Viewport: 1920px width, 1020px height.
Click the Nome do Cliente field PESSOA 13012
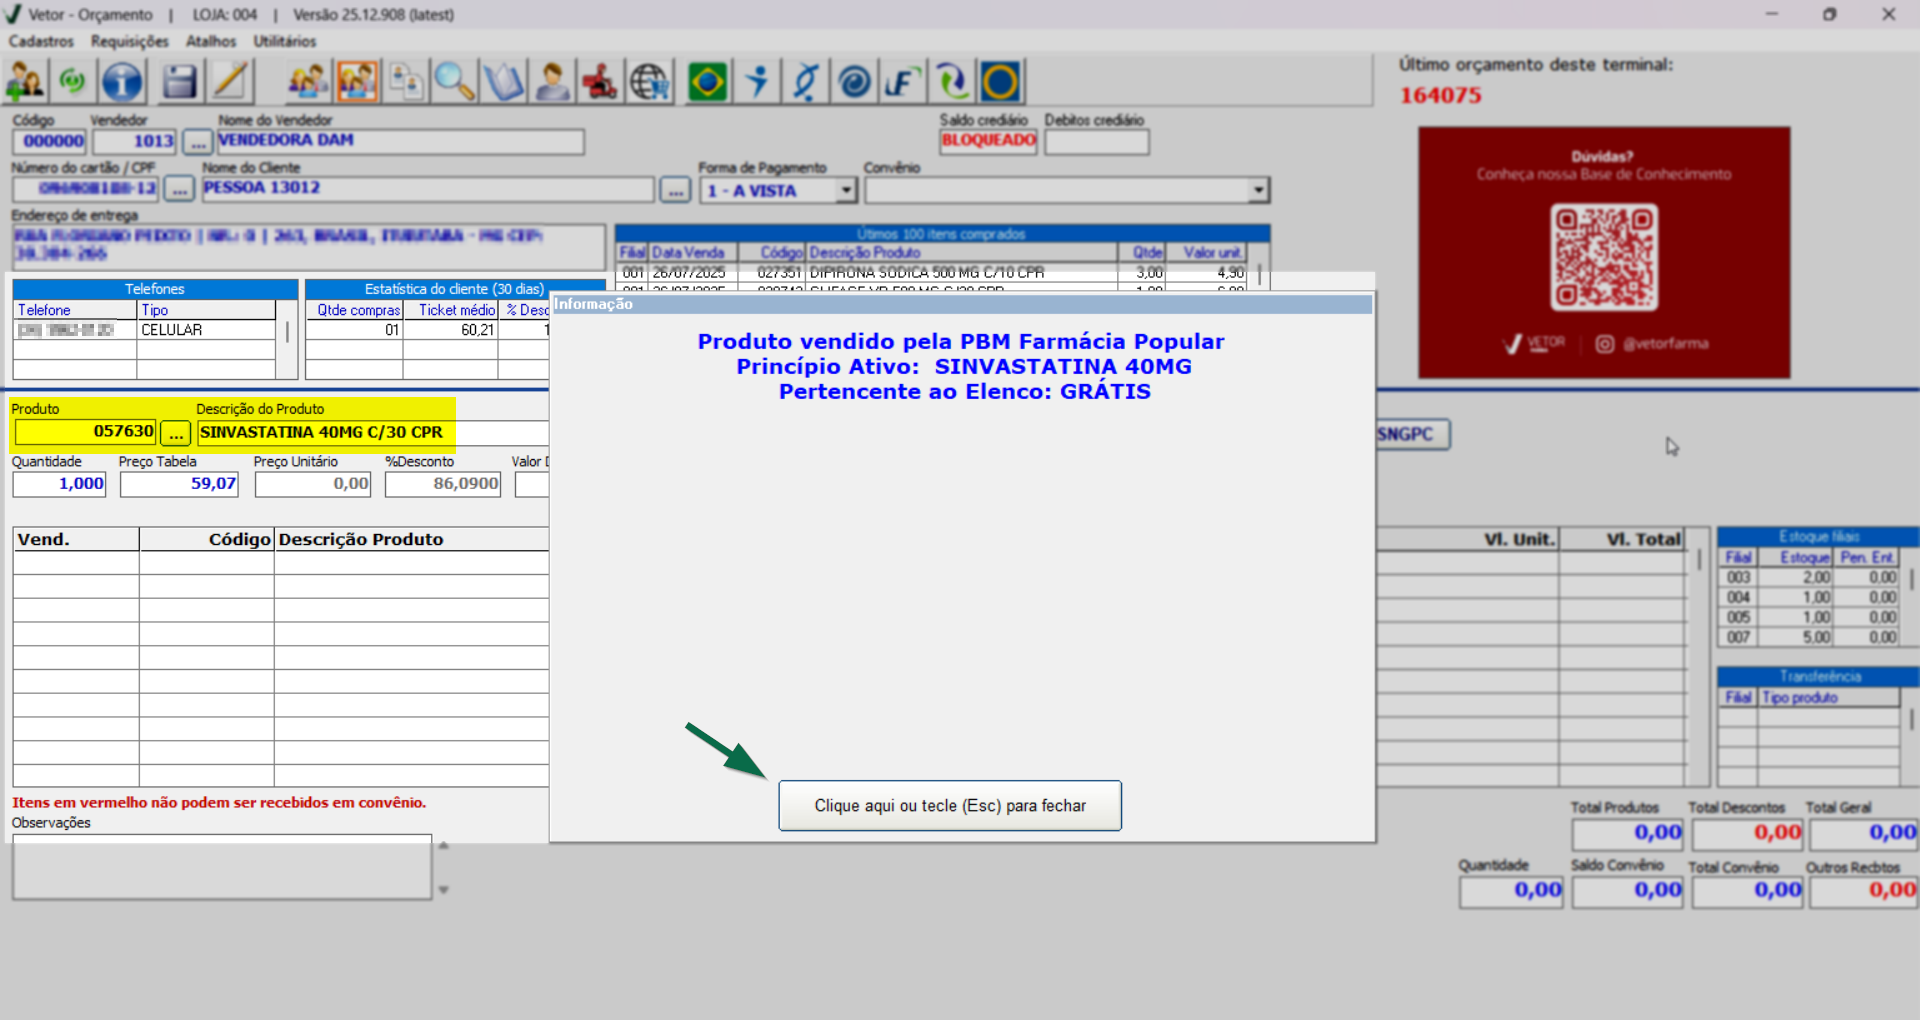[428, 189]
